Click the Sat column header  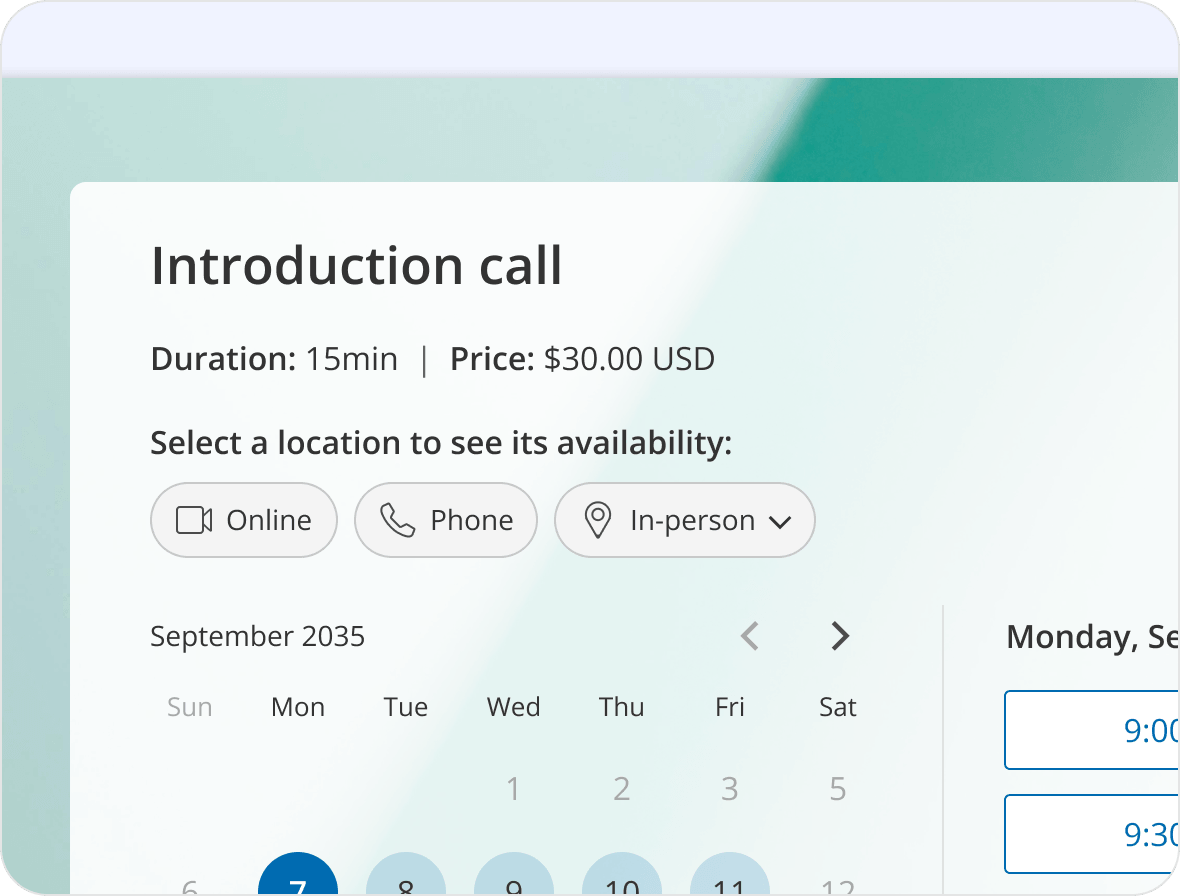838,707
